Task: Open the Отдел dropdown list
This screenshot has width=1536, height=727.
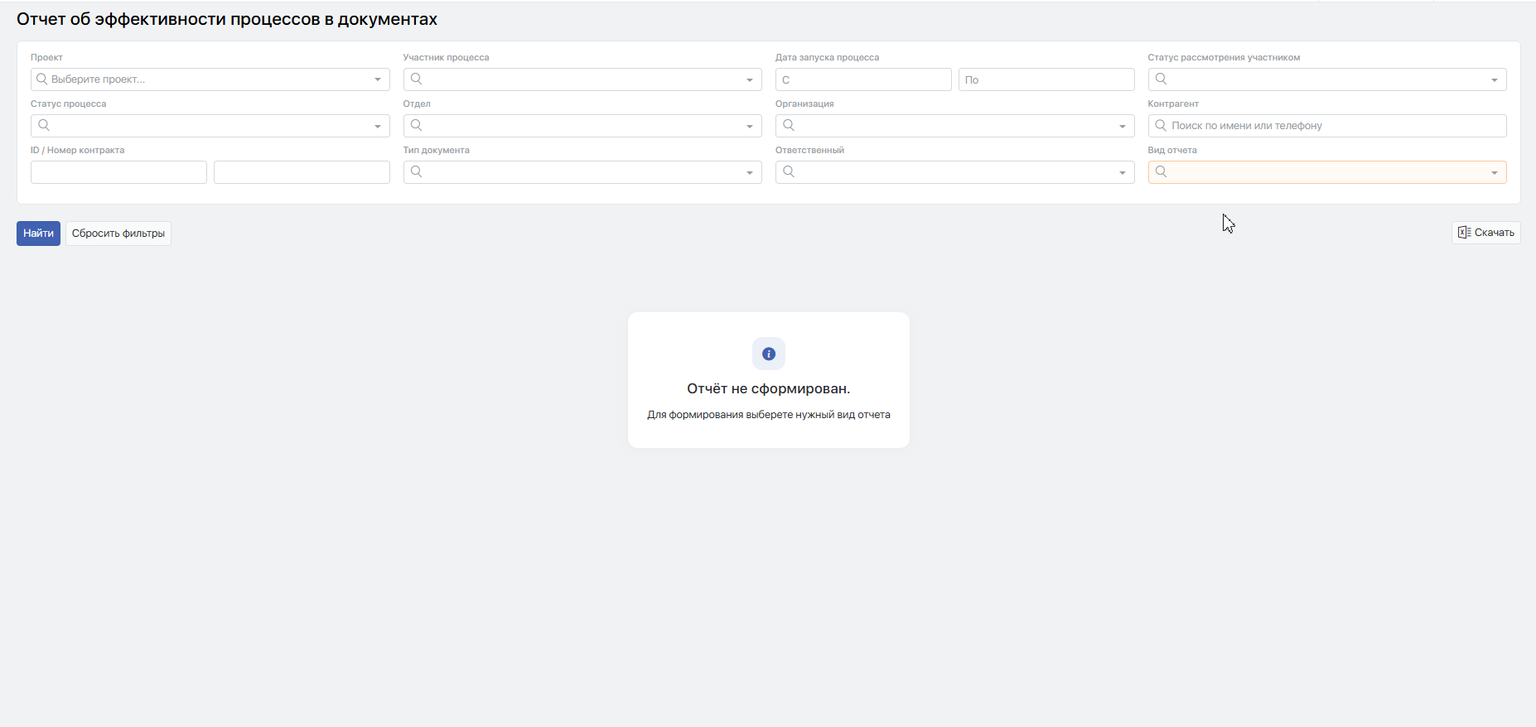Action: click(x=750, y=127)
